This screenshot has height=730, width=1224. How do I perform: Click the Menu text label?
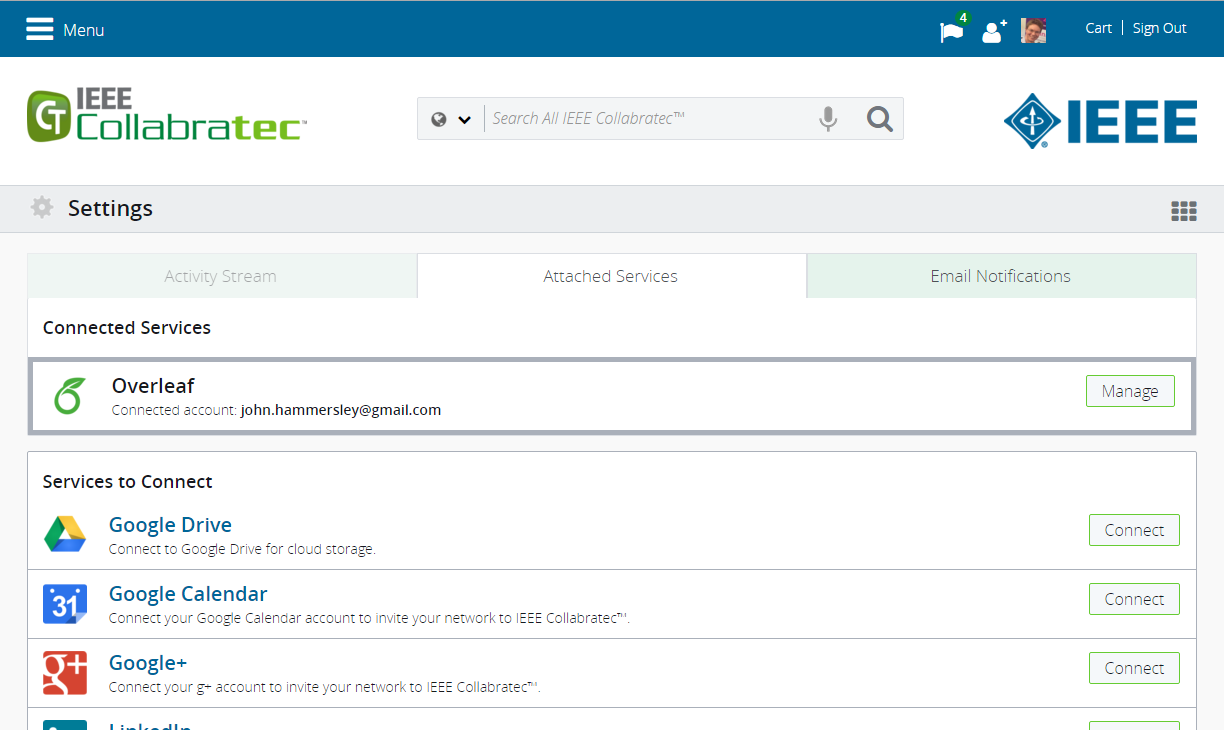(84, 30)
